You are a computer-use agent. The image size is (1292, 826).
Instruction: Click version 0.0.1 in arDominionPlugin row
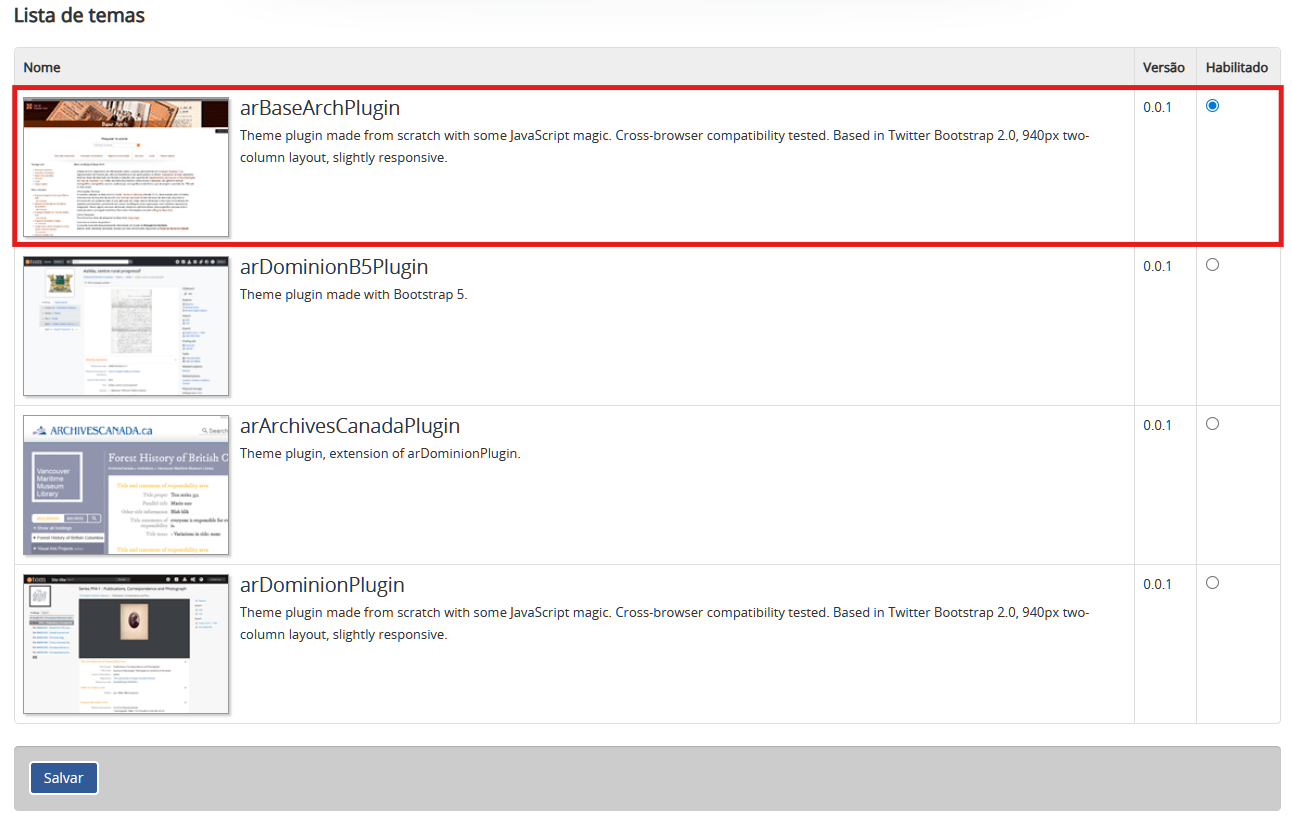(1157, 584)
